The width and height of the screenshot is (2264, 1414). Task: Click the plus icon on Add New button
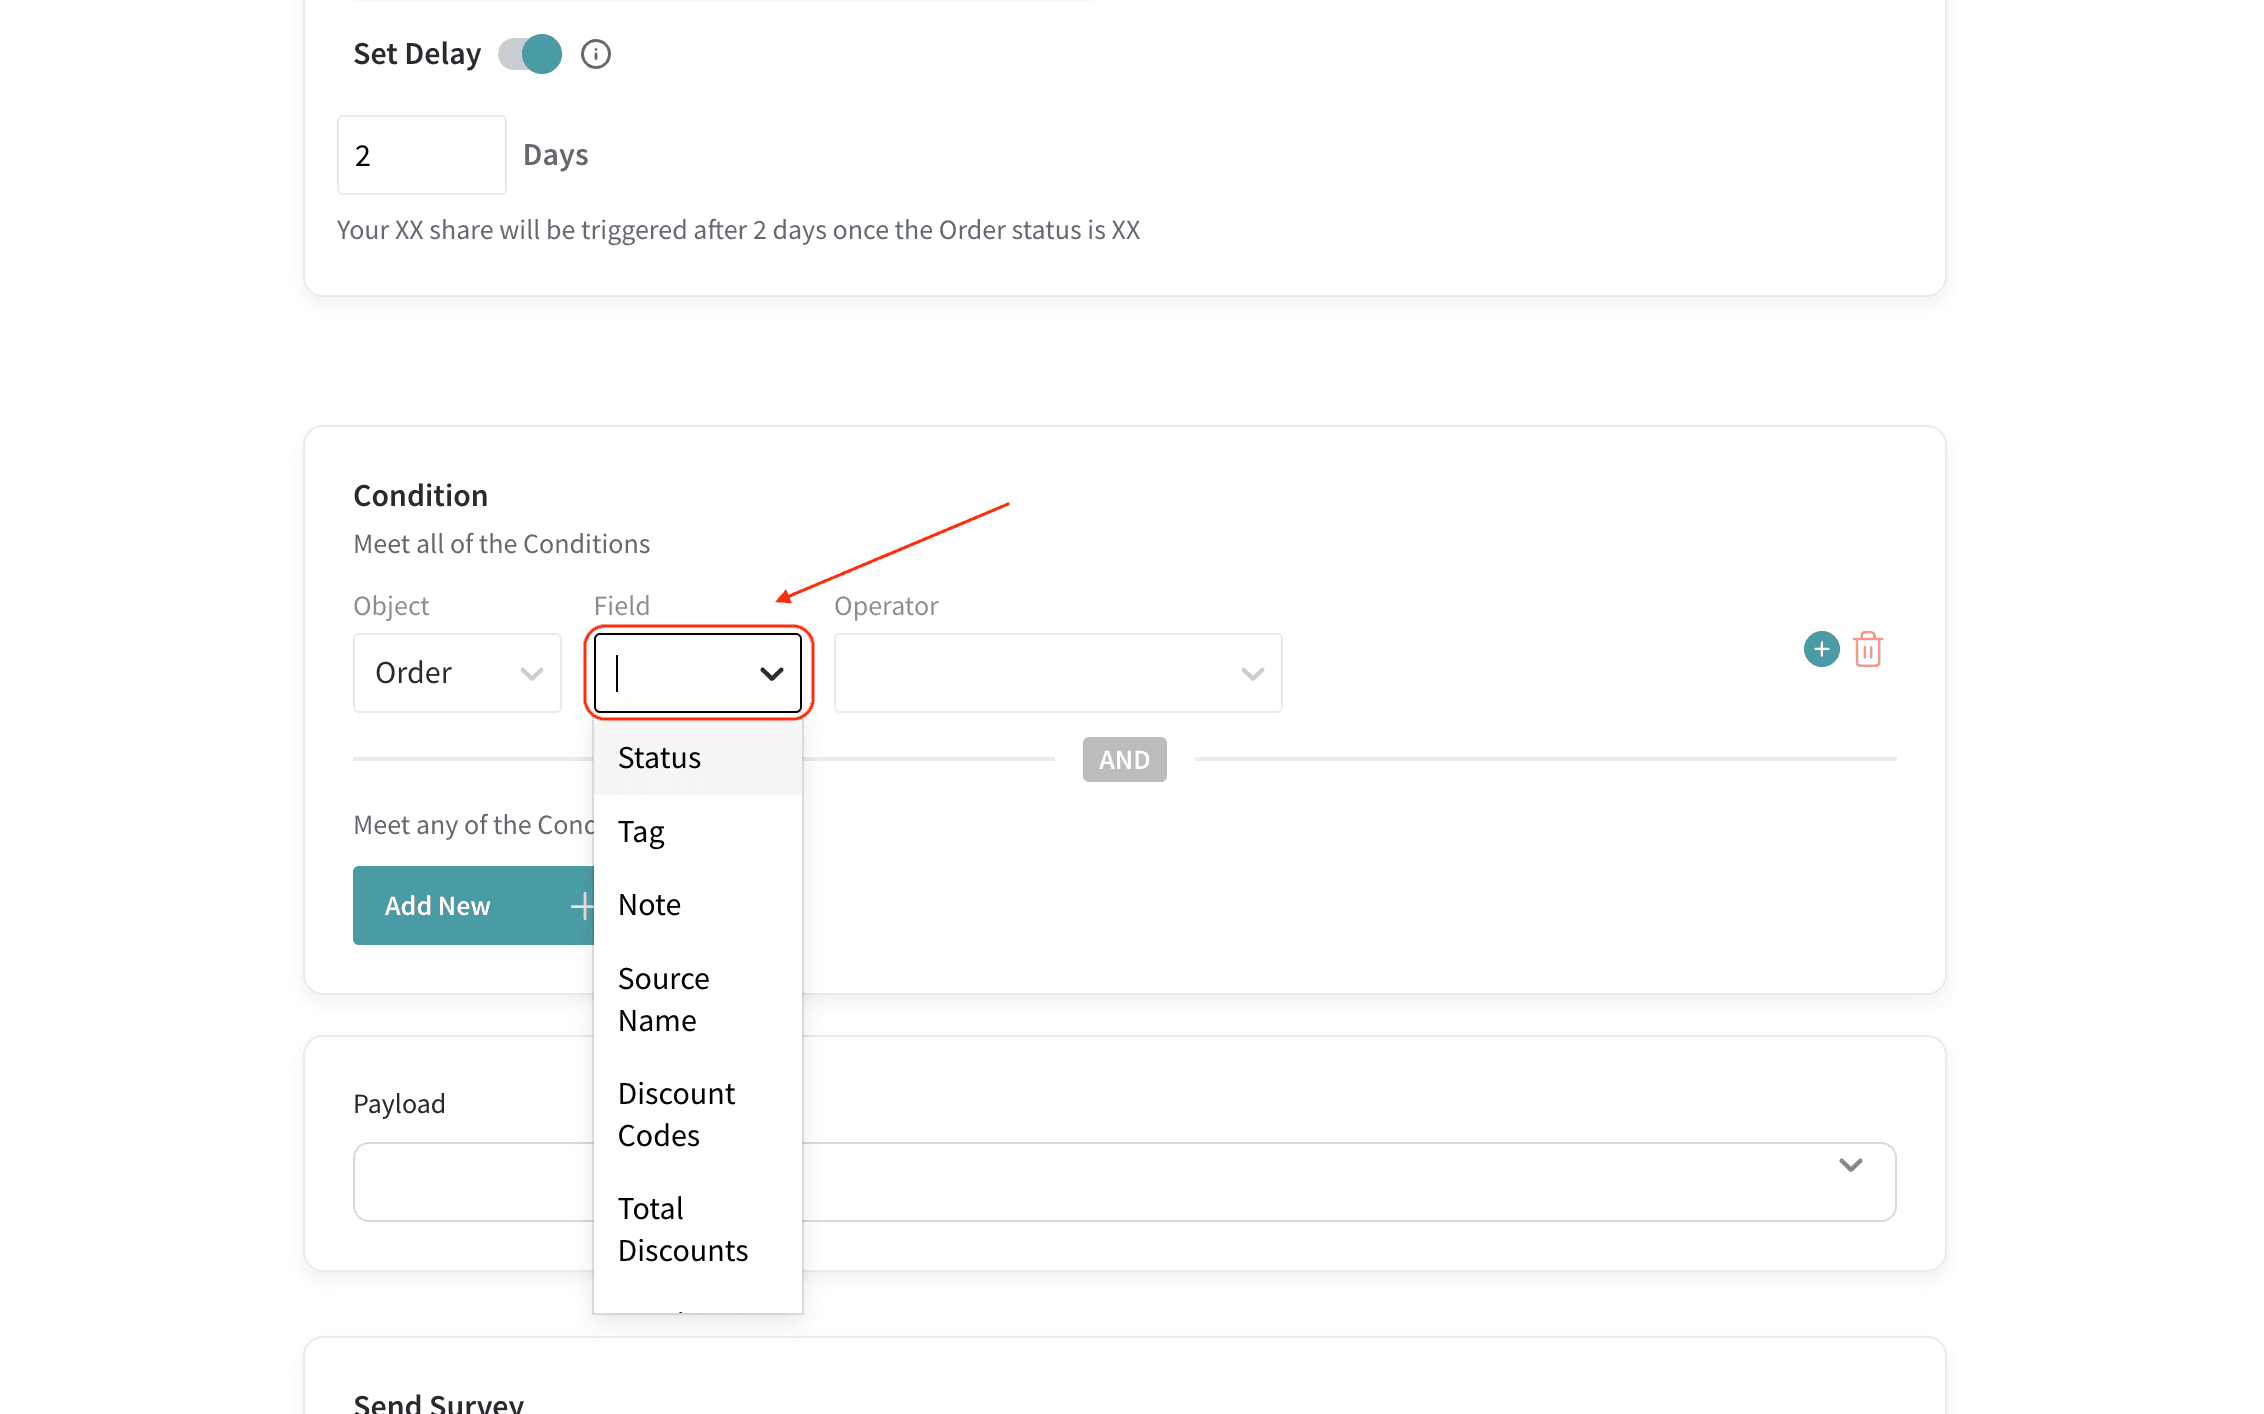pyautogui.click(x=582, y=906)
